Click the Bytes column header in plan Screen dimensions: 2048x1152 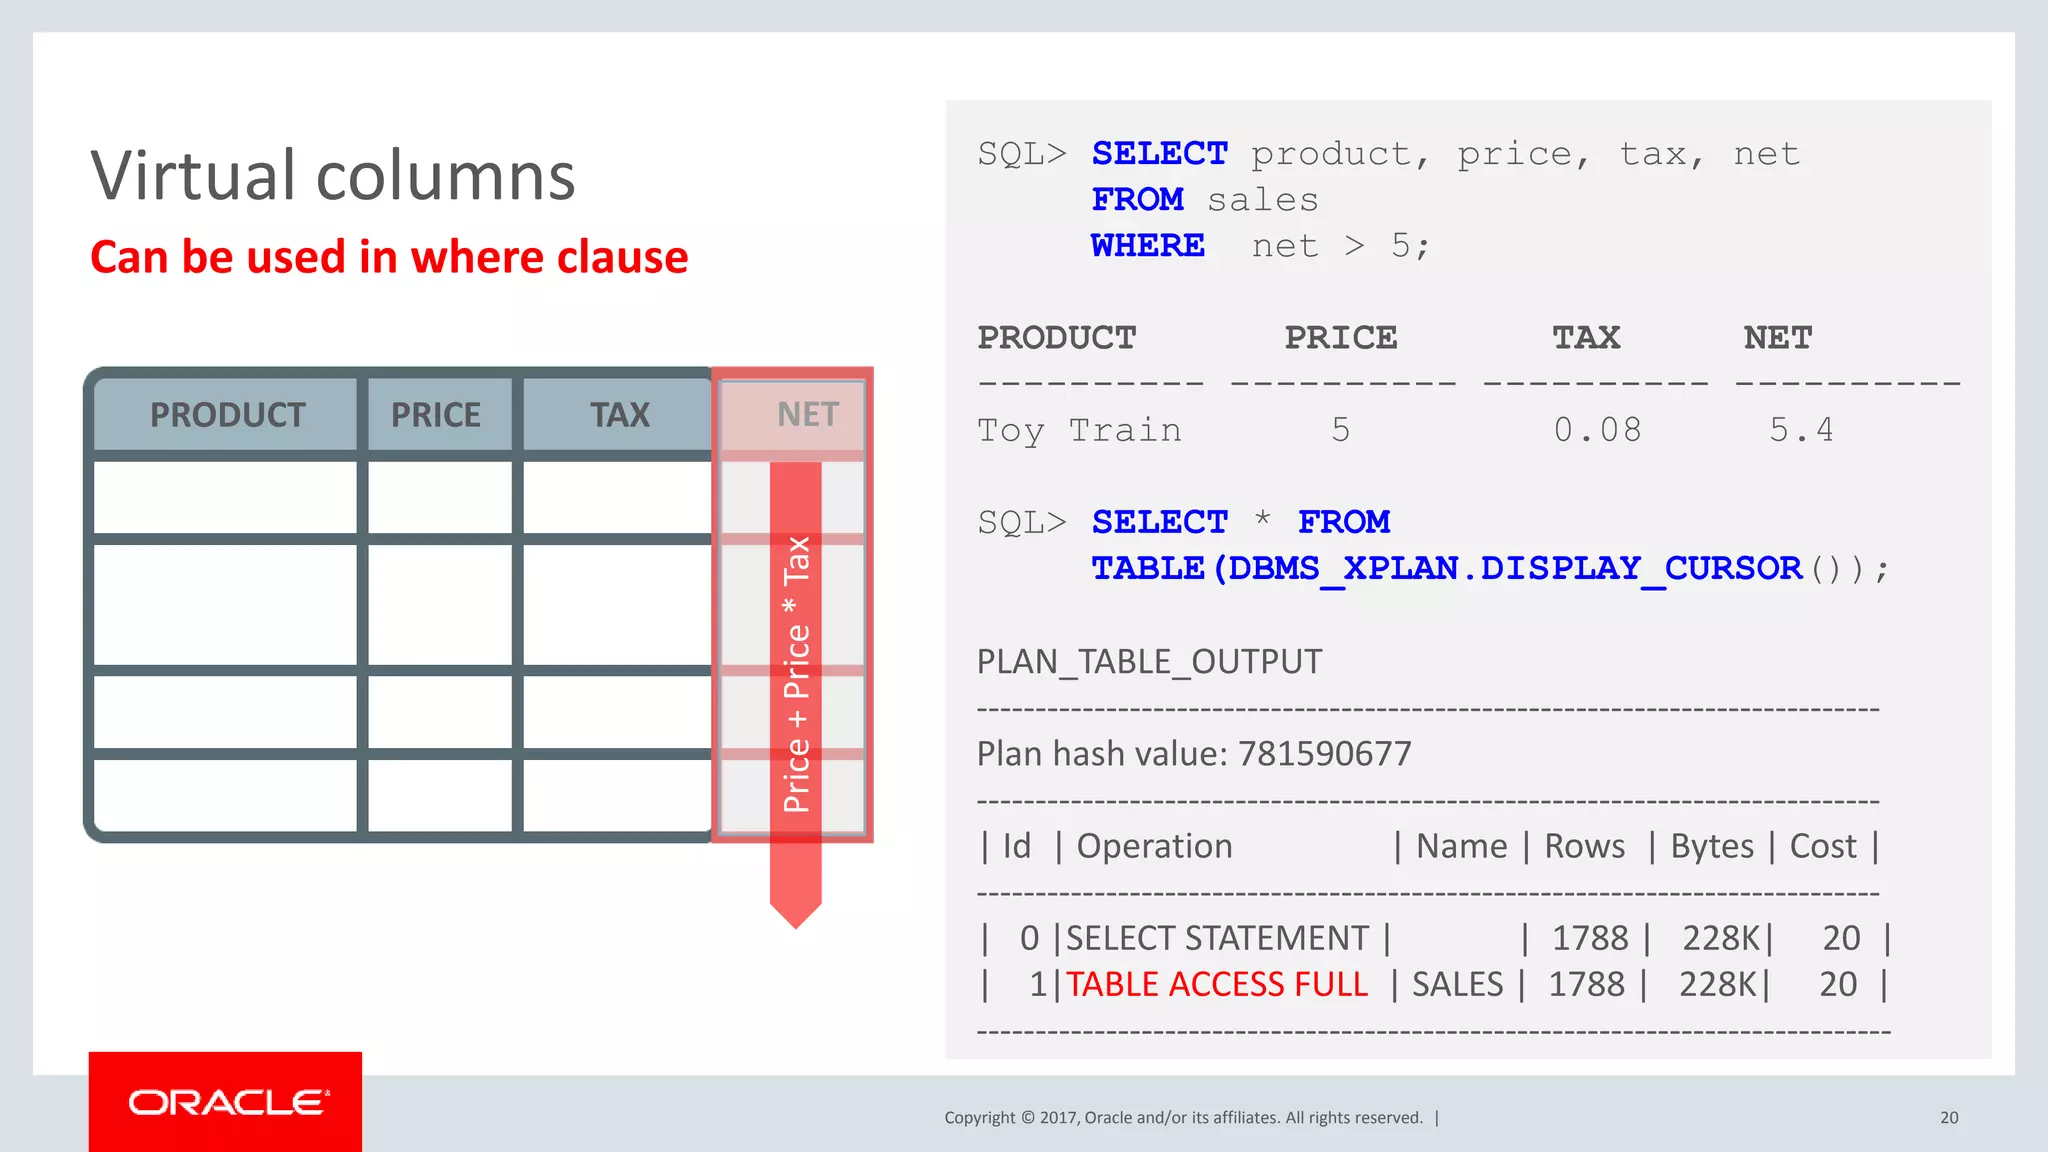[1712, 846]
